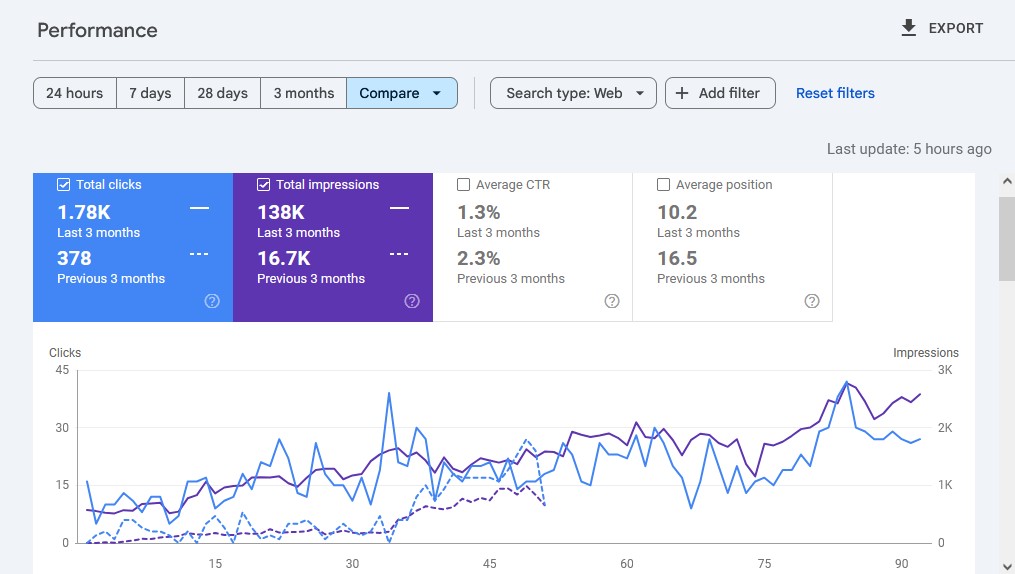The height and width of the screenshot is (574, 1015).
Task: Open the Compare date range dropdown
Action: 401,93
